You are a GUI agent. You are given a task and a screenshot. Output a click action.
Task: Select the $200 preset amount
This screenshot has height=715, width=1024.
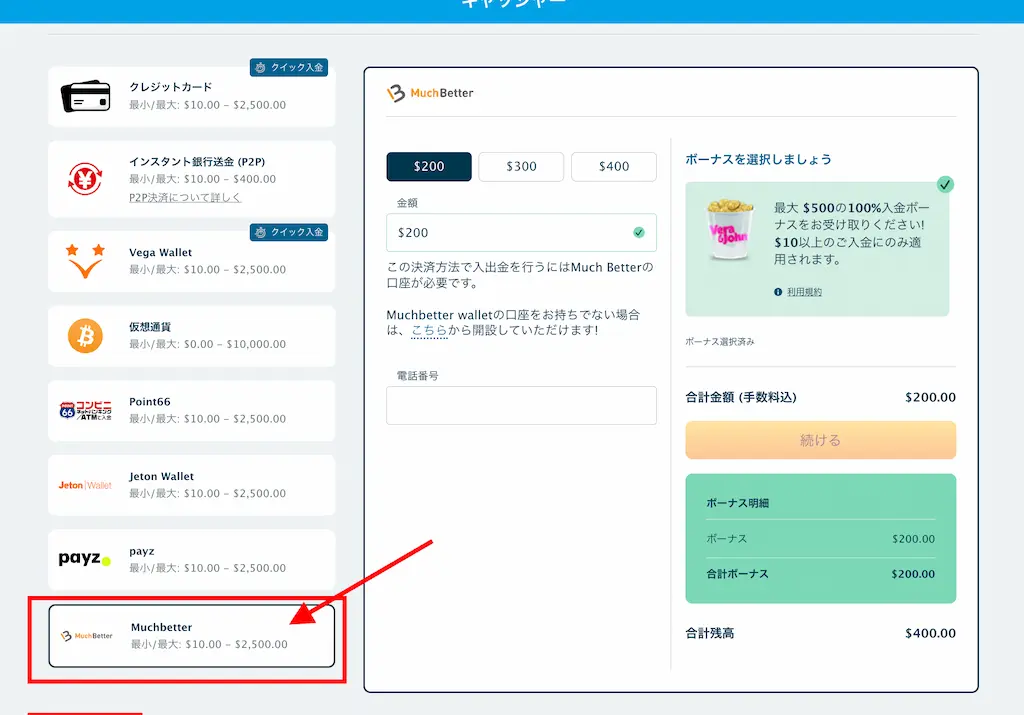(429, 167)
